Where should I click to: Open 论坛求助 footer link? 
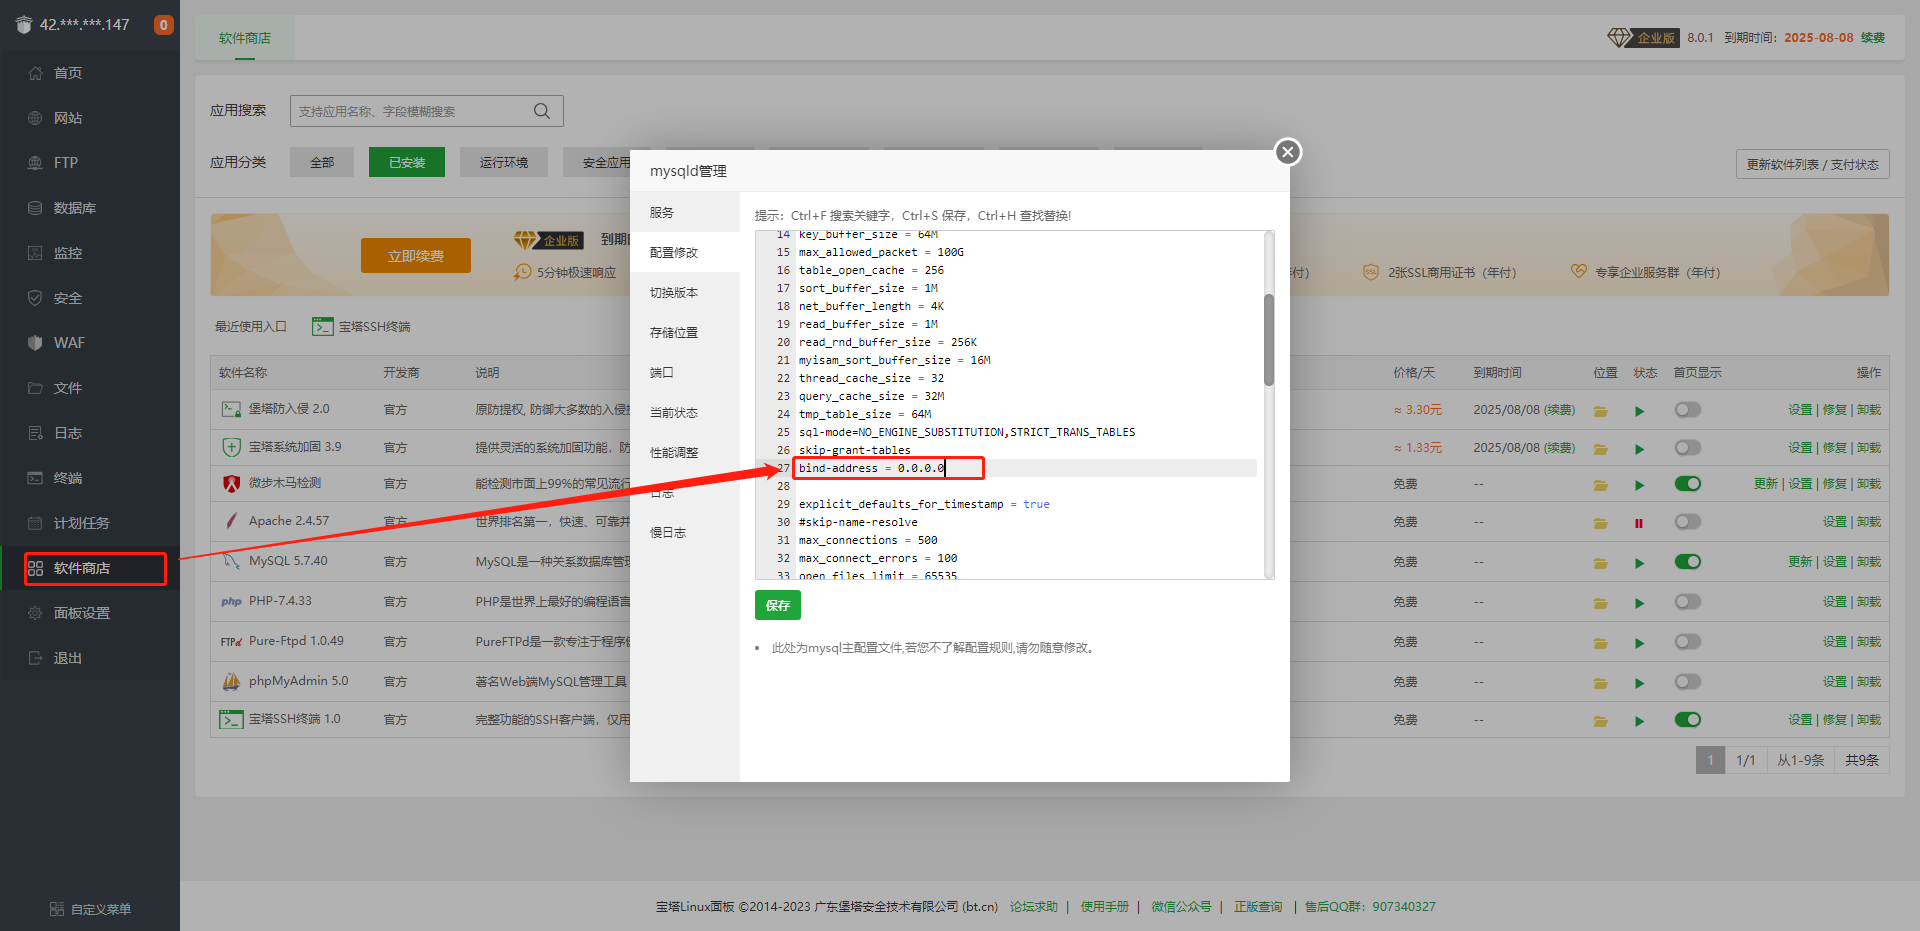coord(1034,907)
